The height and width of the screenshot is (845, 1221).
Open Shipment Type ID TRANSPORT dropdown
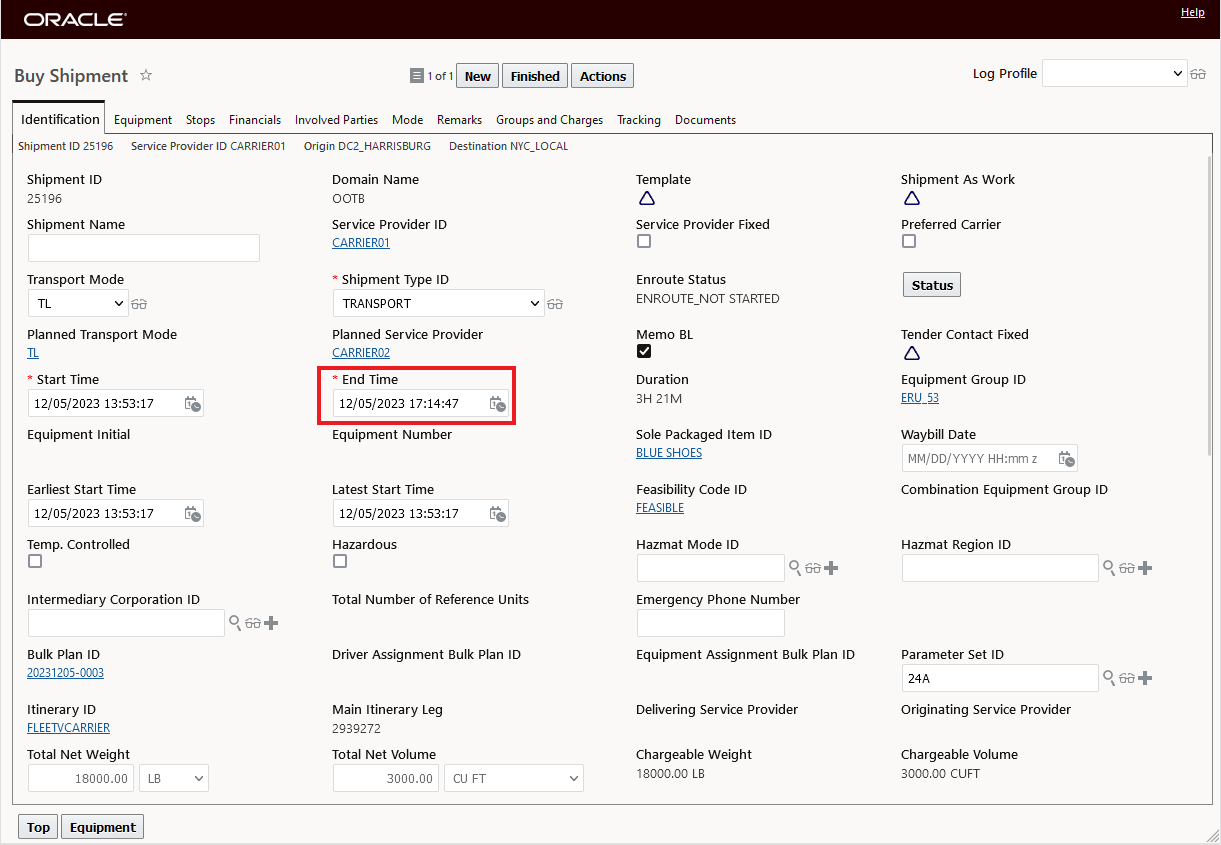[438, 303]
